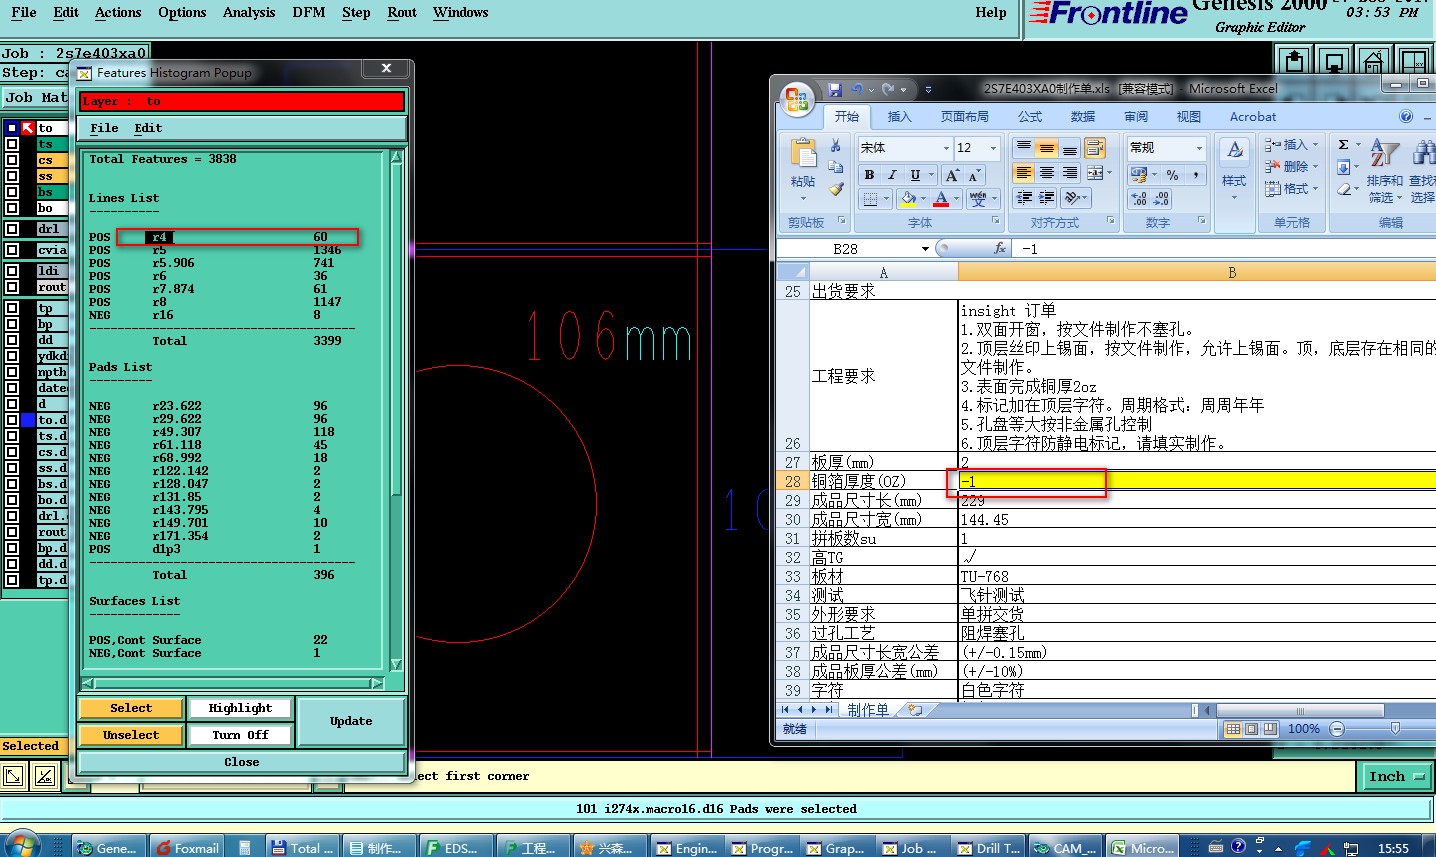Click the Update button in the histogram popup
1436x857 pixels.
coord(351,721)
